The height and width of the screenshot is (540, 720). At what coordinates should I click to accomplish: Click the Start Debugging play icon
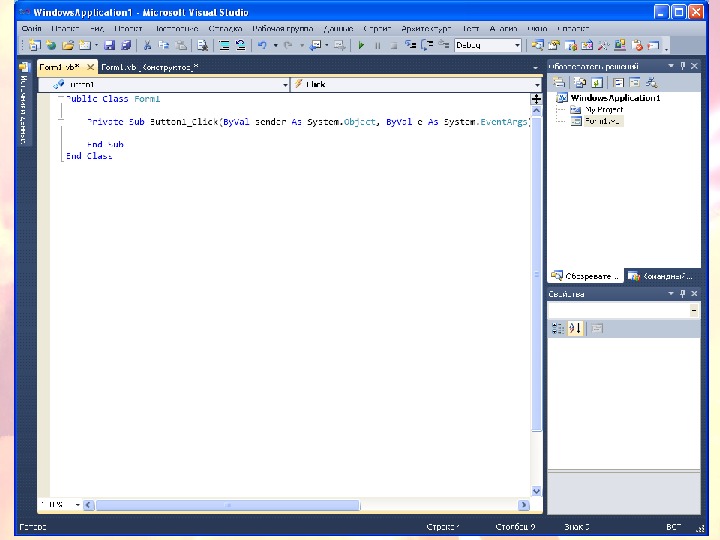(361, 46)
